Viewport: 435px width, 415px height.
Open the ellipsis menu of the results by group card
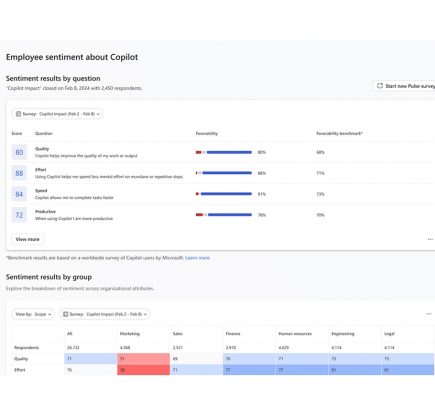point(429,314)
